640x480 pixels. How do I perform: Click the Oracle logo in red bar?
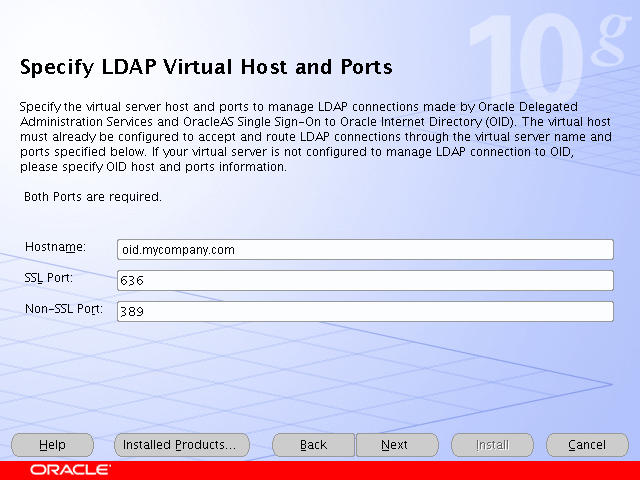70,470
